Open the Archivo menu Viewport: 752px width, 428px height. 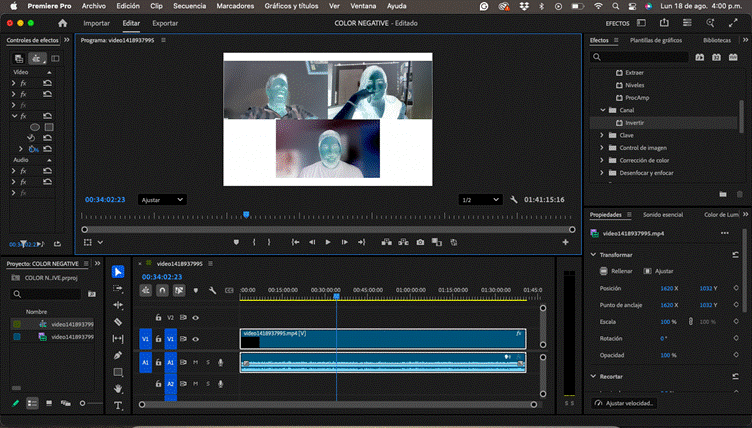pos(94,6)
